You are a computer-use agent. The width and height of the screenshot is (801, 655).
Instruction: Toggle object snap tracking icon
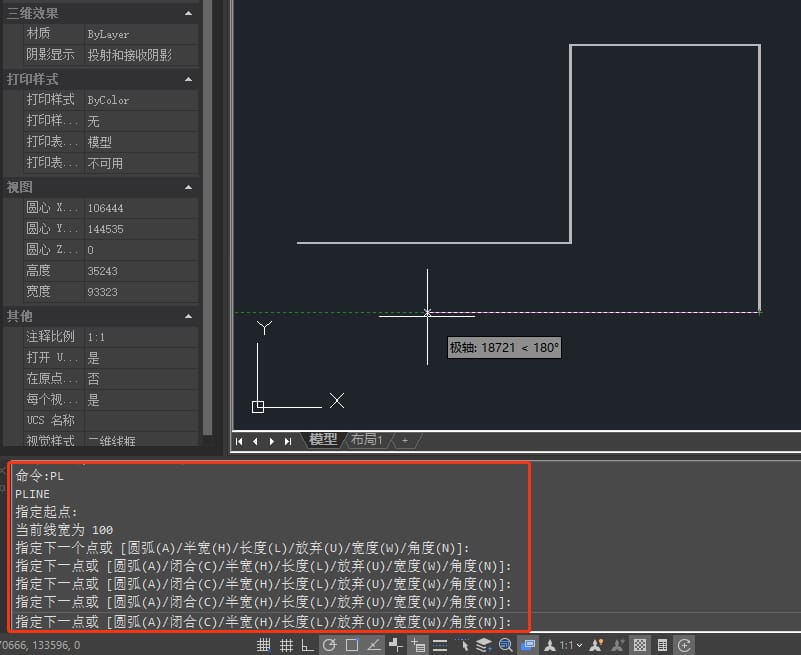(x=374, y=645)
